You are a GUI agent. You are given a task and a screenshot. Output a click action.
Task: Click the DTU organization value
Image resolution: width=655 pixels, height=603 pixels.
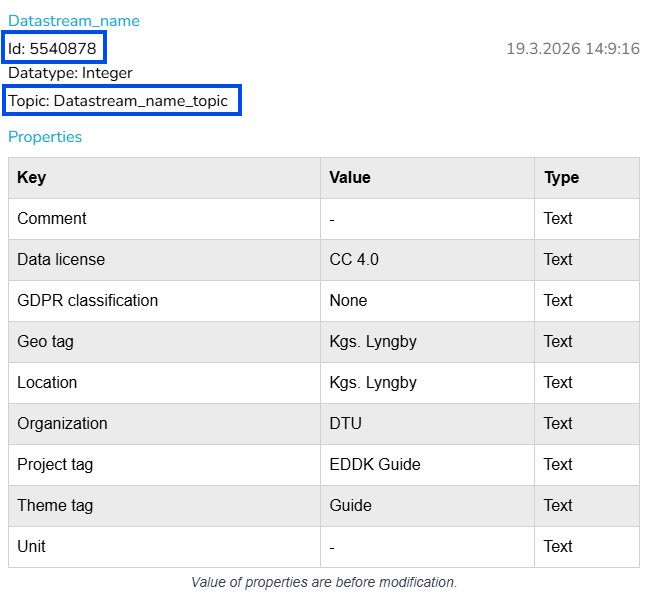click(345, 423)
